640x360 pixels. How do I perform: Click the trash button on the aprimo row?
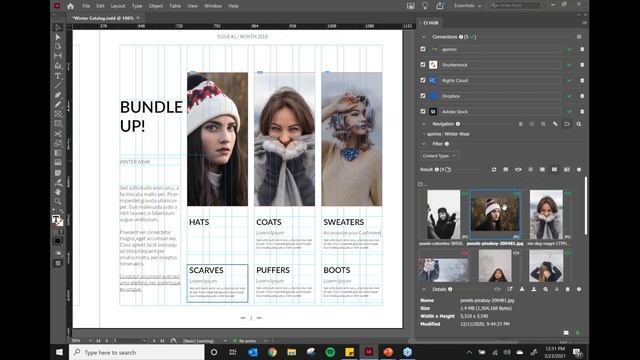click(x=582, y=49)
